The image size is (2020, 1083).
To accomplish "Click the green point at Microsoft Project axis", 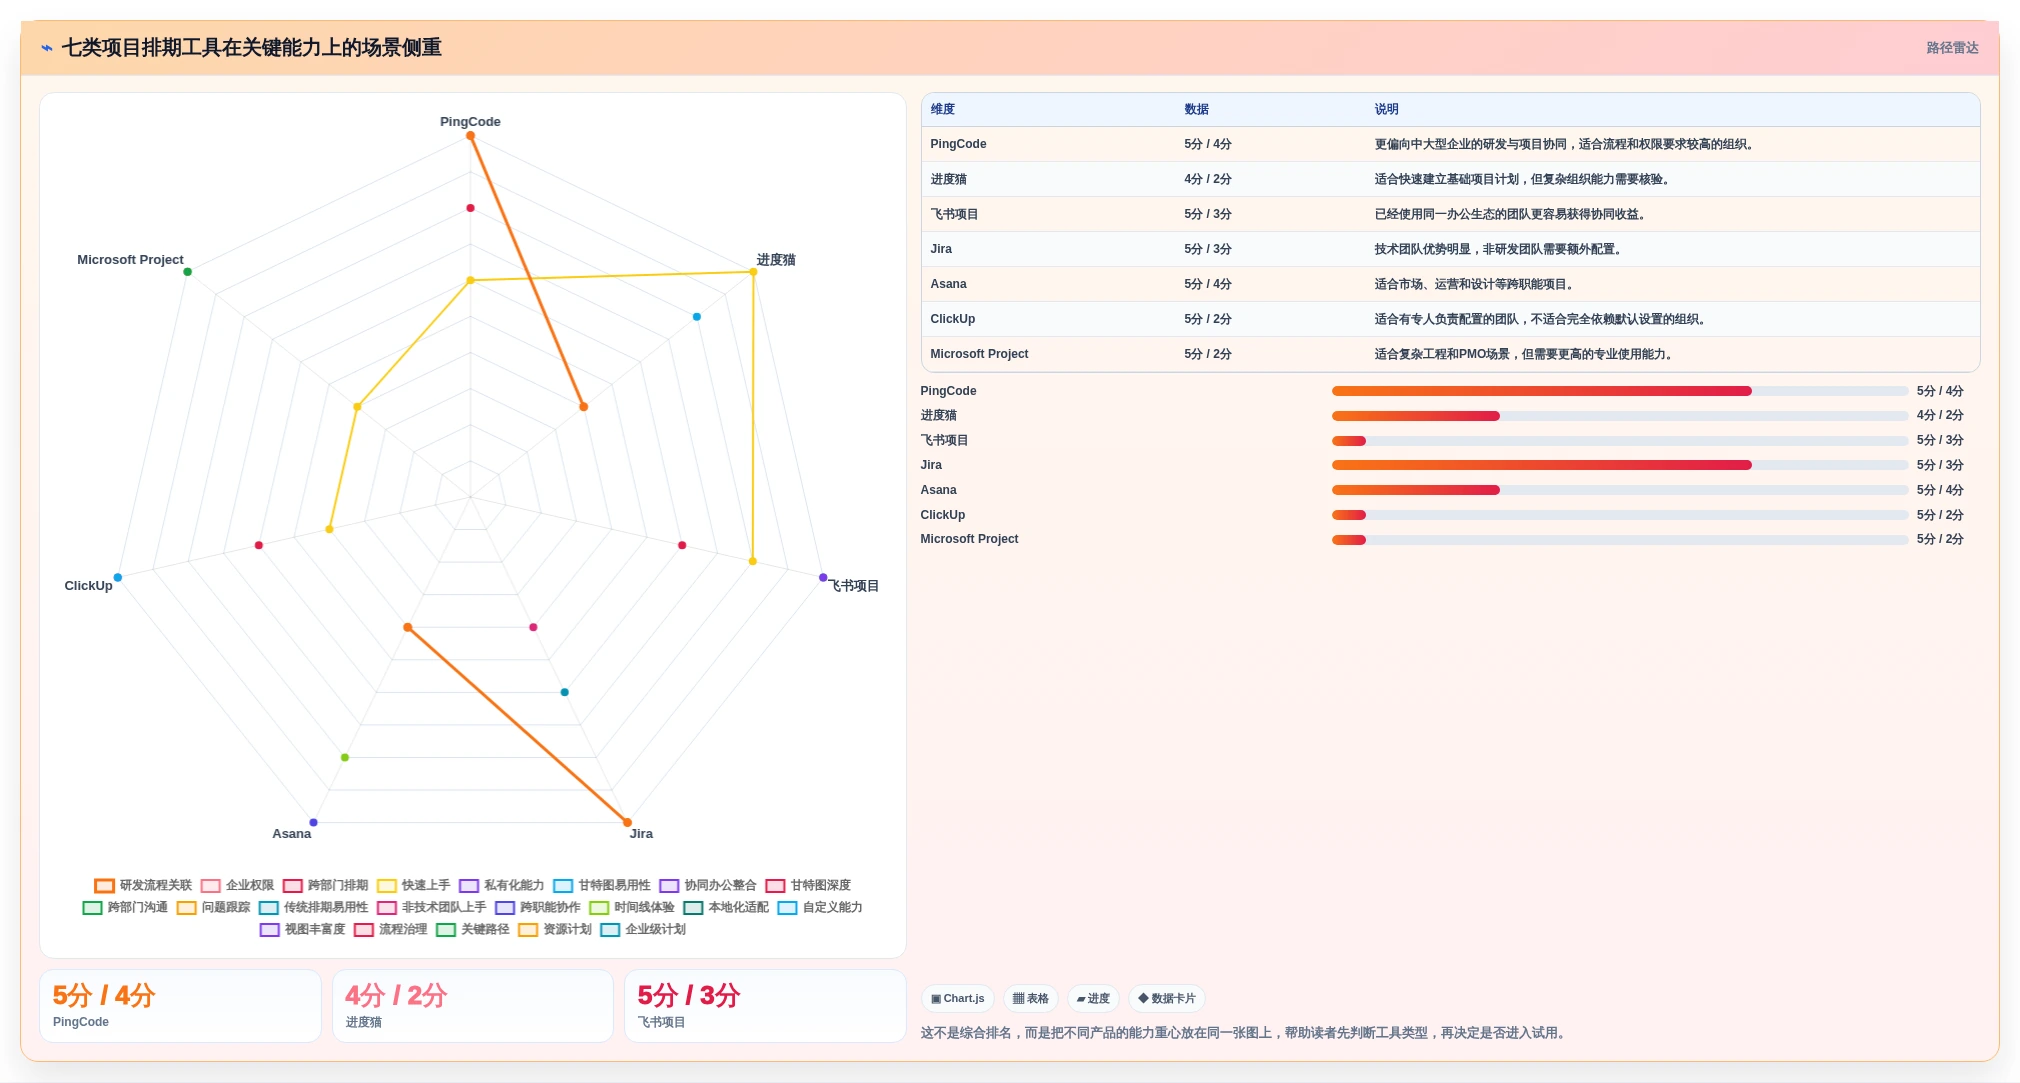I will [187, 272].
